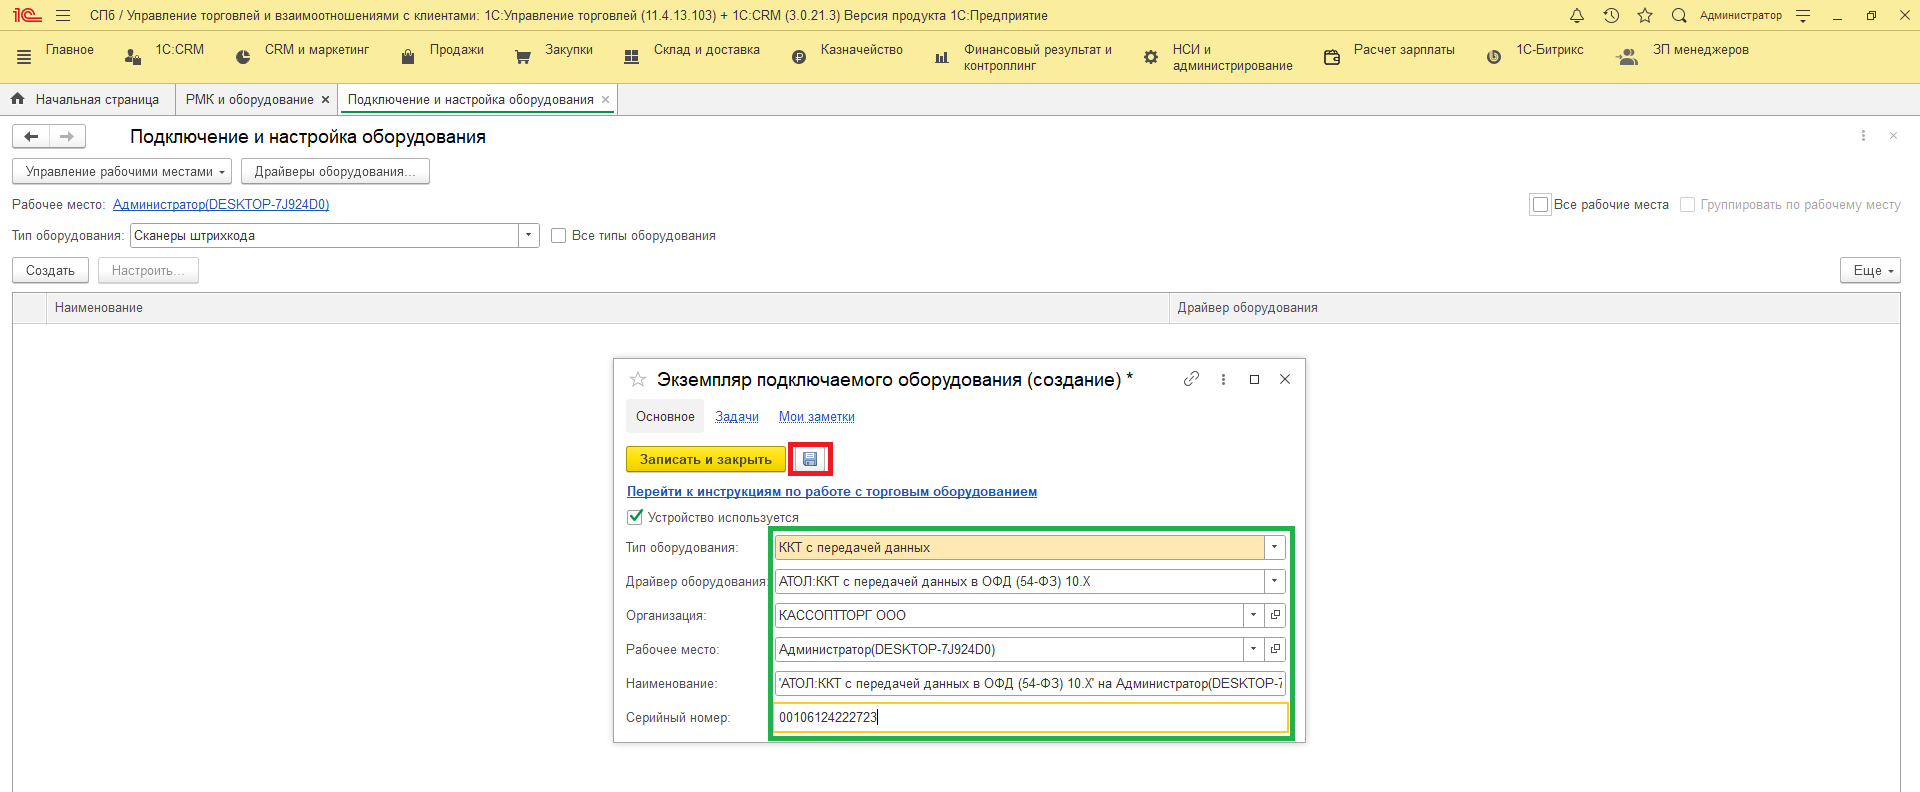The height and width of the screenshot is (792, 1920).
Task: Copy link using the chain icon in dialog
Action: coord(1191,379)
